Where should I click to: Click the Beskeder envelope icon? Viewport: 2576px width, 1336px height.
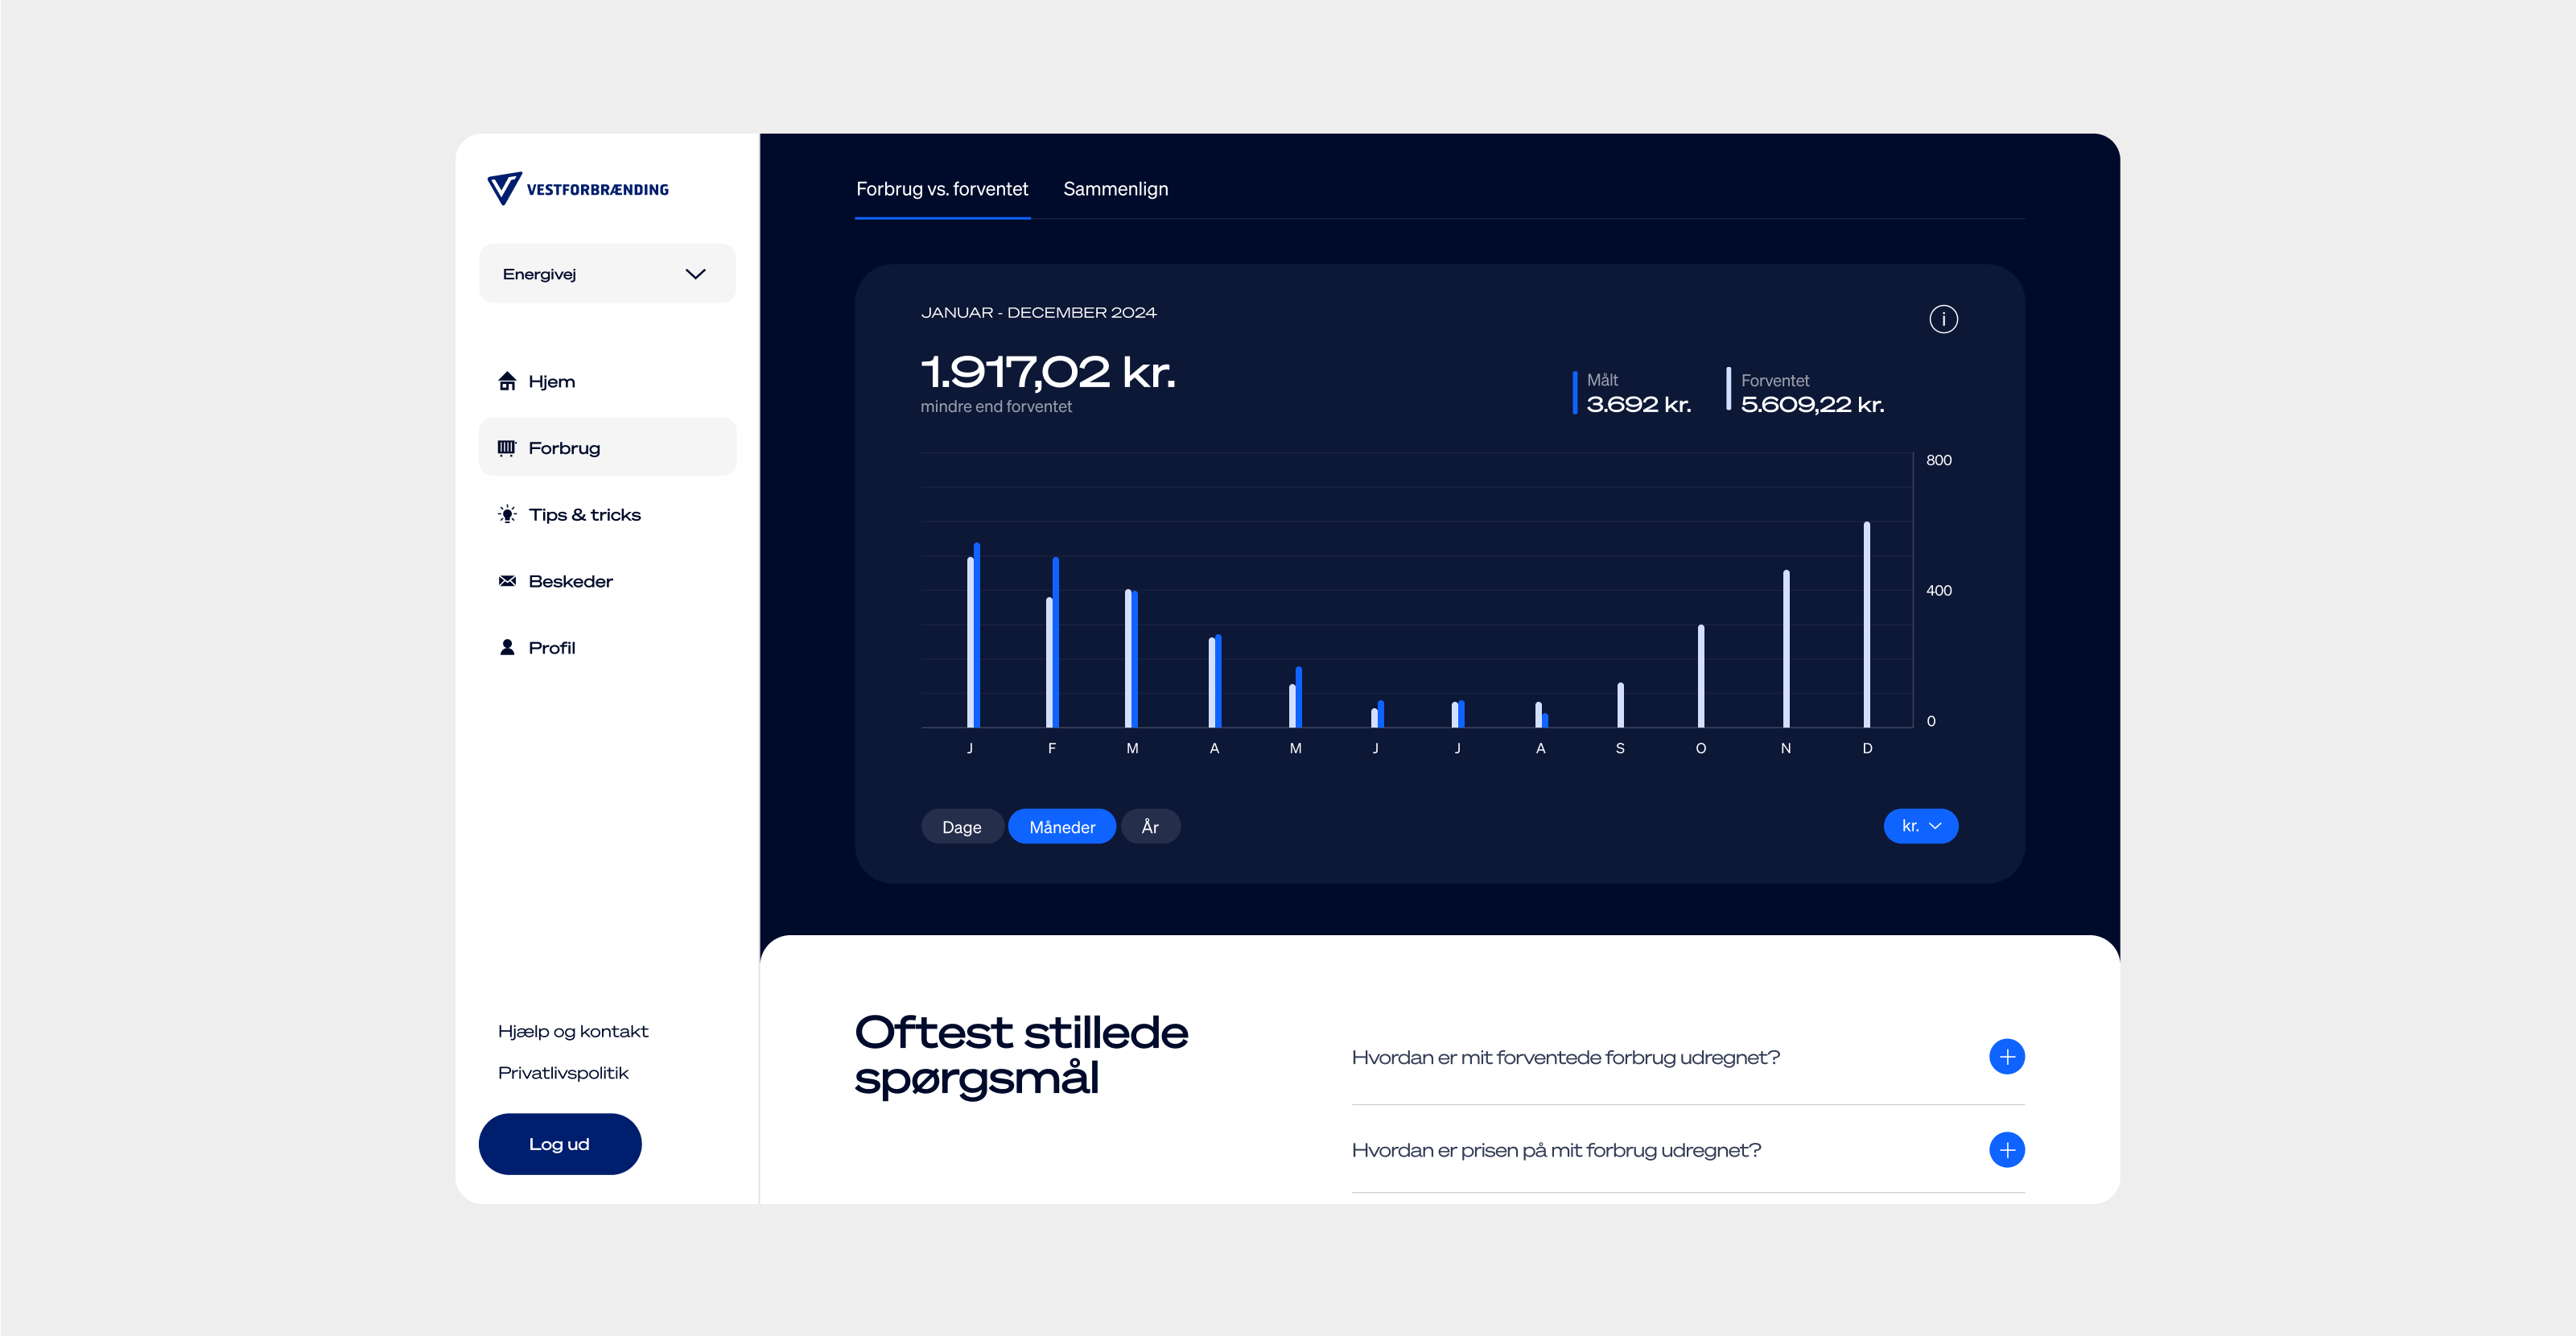point(507,581)
